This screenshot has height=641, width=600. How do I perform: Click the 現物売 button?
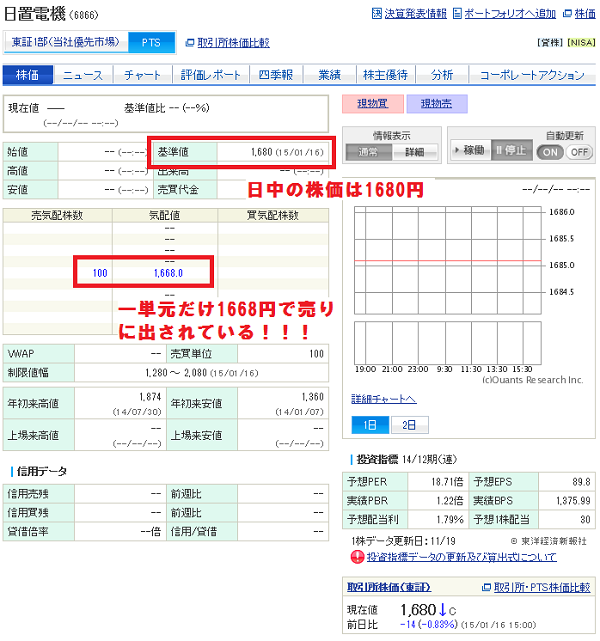tap(437, 104)
